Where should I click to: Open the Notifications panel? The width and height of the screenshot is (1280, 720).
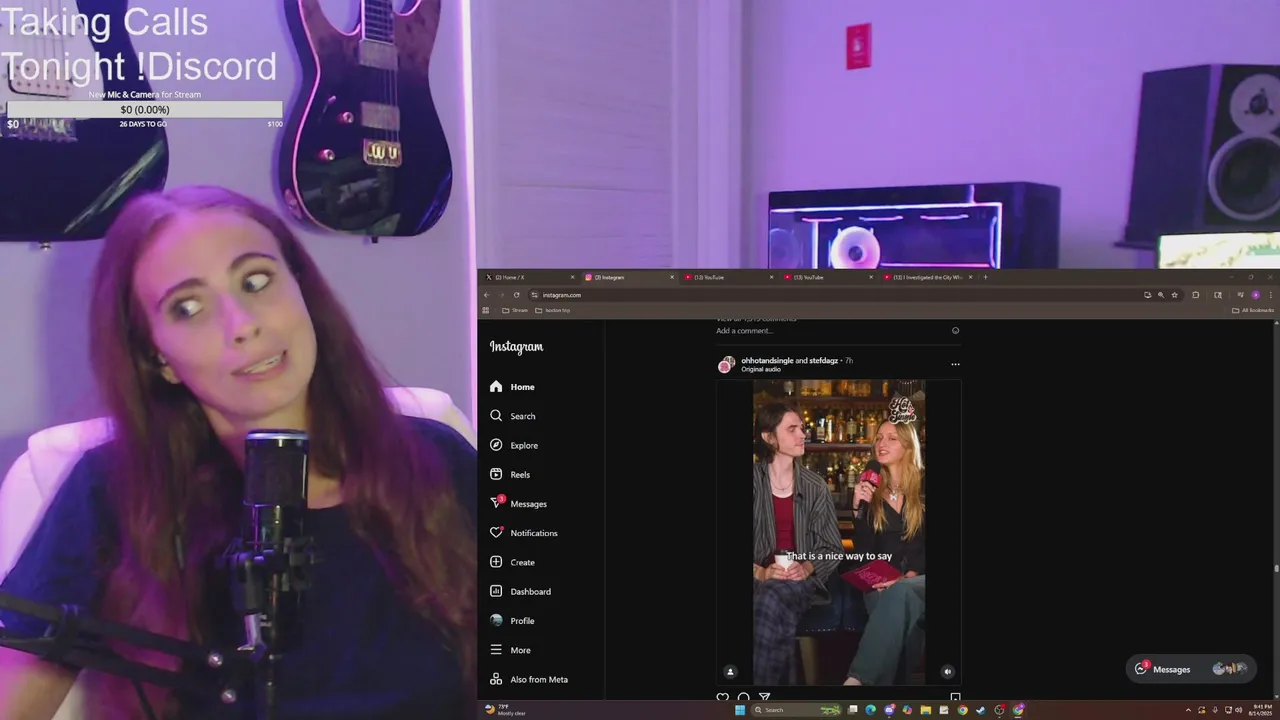coord(524,533)
